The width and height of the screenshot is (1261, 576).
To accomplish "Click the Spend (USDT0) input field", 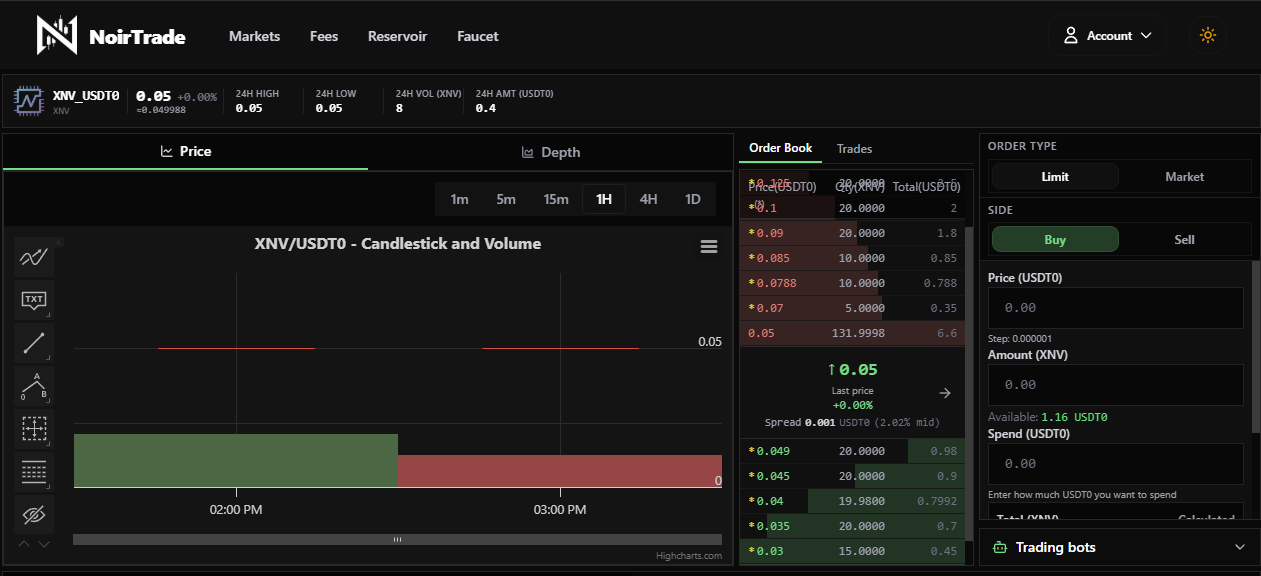I will coord(1116,464).
